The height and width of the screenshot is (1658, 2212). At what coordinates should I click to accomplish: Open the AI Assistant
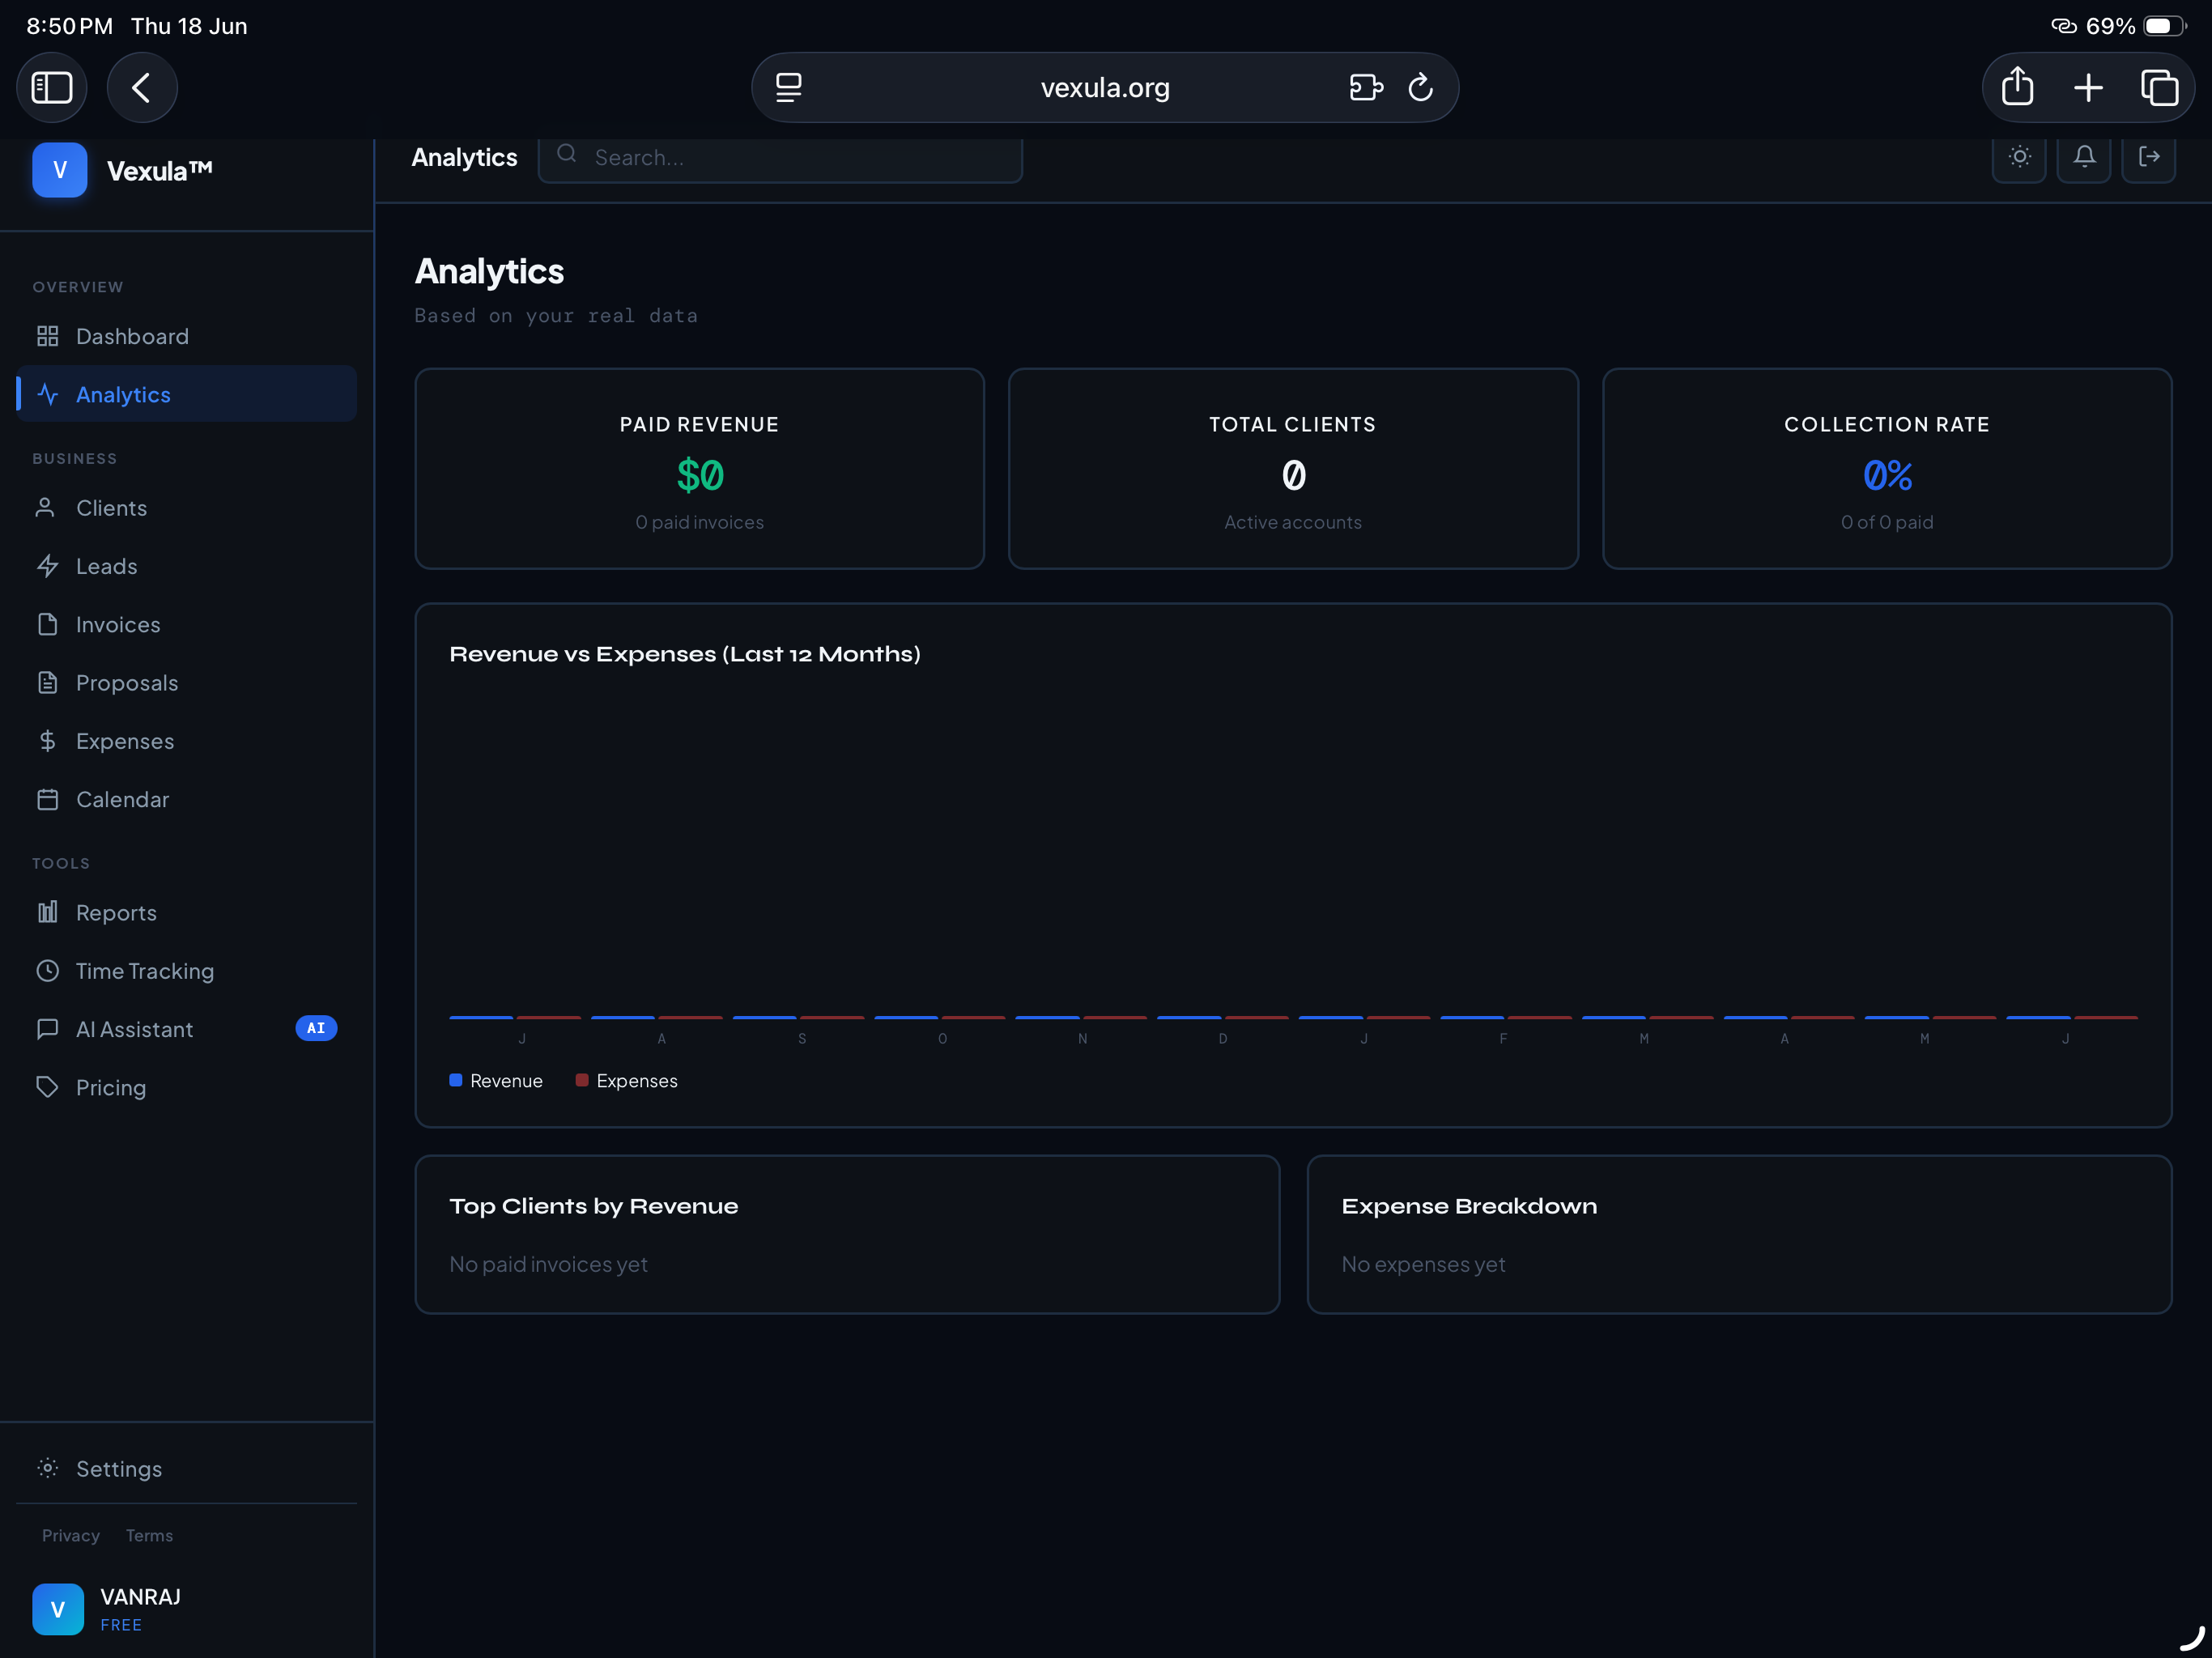[187, 1029]
